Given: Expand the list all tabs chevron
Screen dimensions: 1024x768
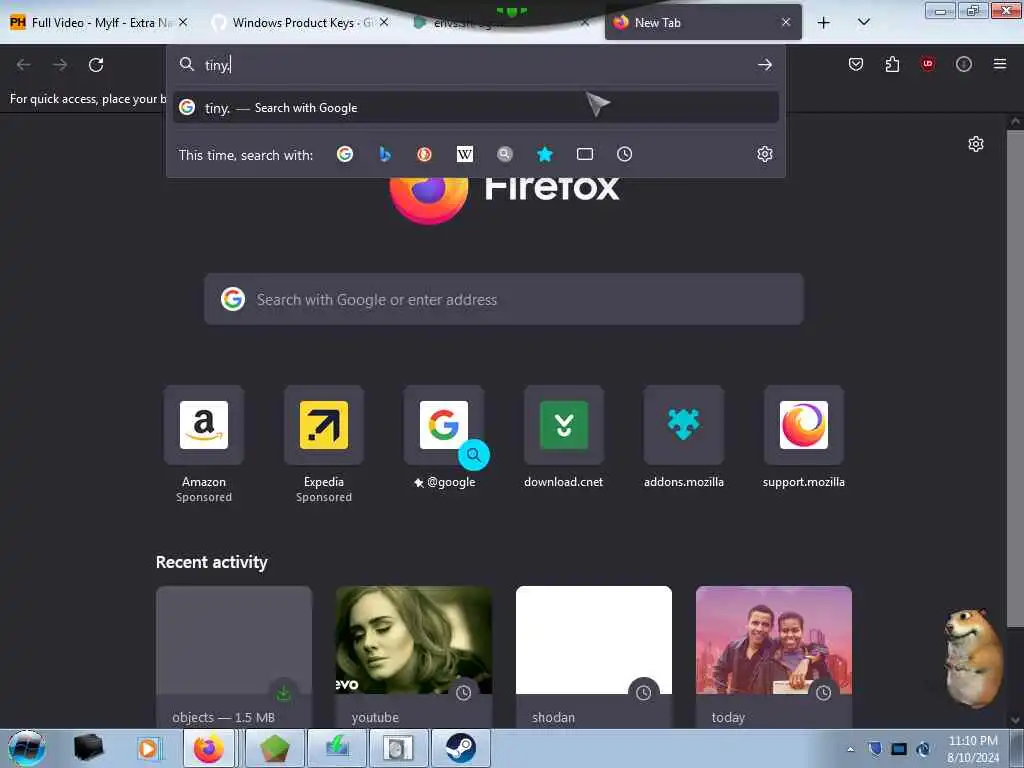Looking at the screenshot, I should click(863, 22).
